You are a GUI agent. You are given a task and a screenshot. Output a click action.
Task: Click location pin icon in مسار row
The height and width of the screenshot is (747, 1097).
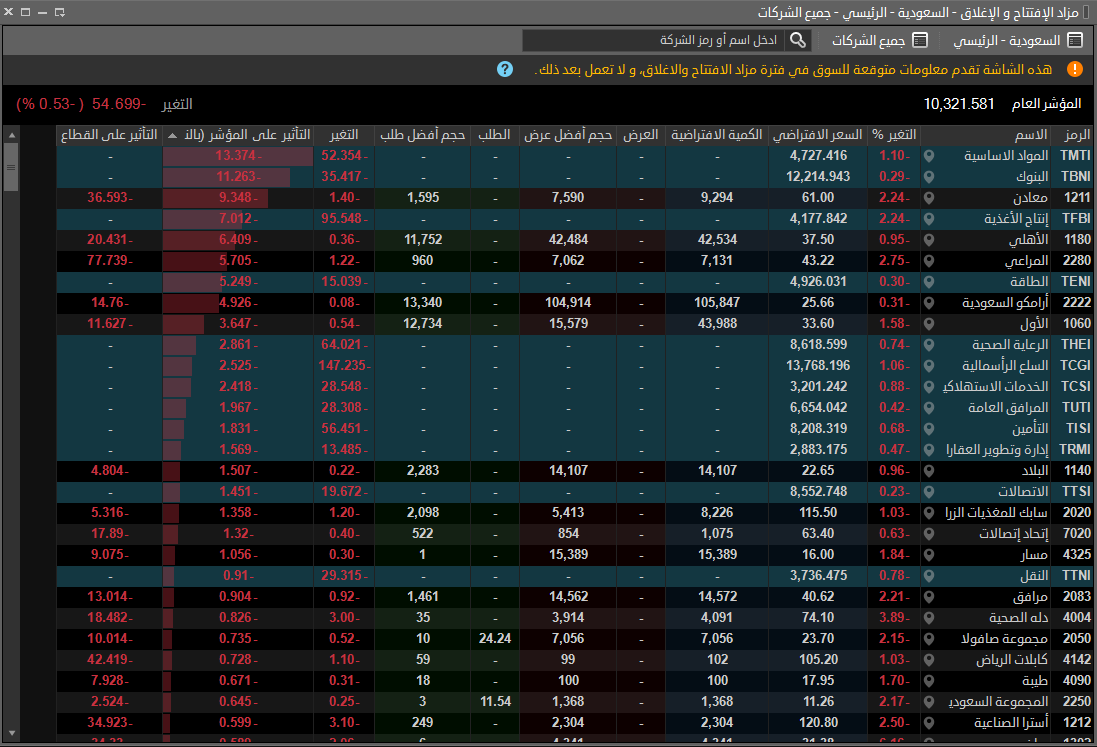(x=928, y=555)
